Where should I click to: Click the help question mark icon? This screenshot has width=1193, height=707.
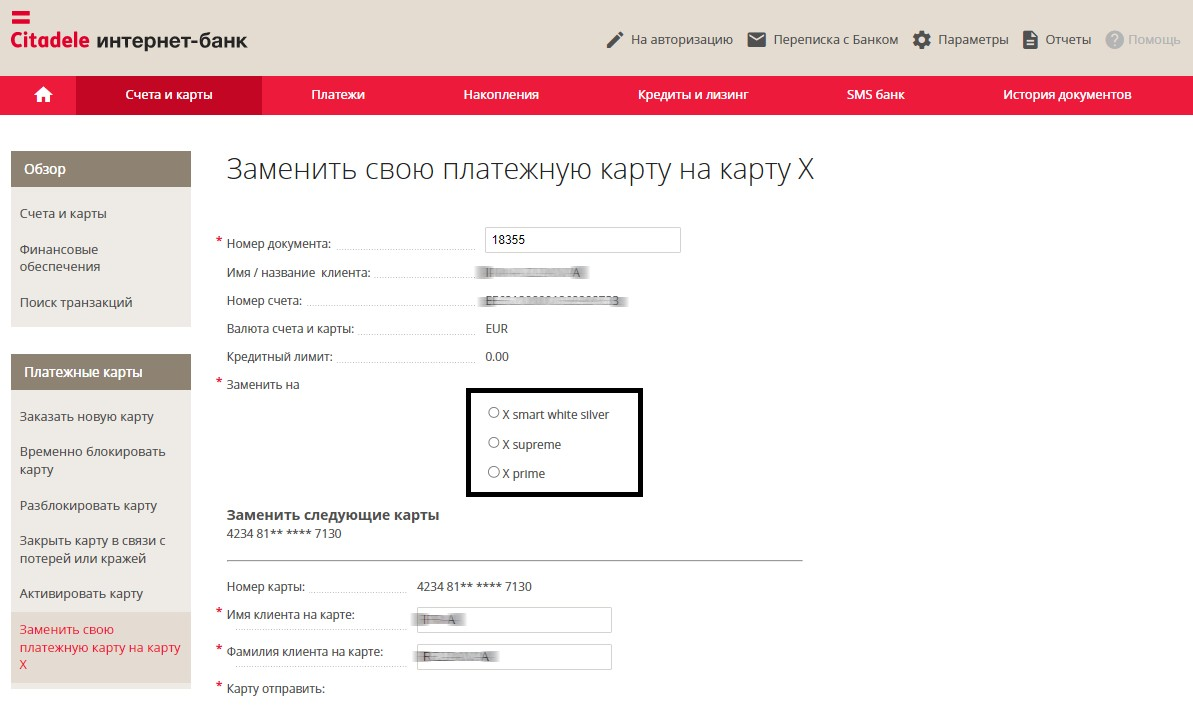pyautogui.click(x=1115, y=40)
